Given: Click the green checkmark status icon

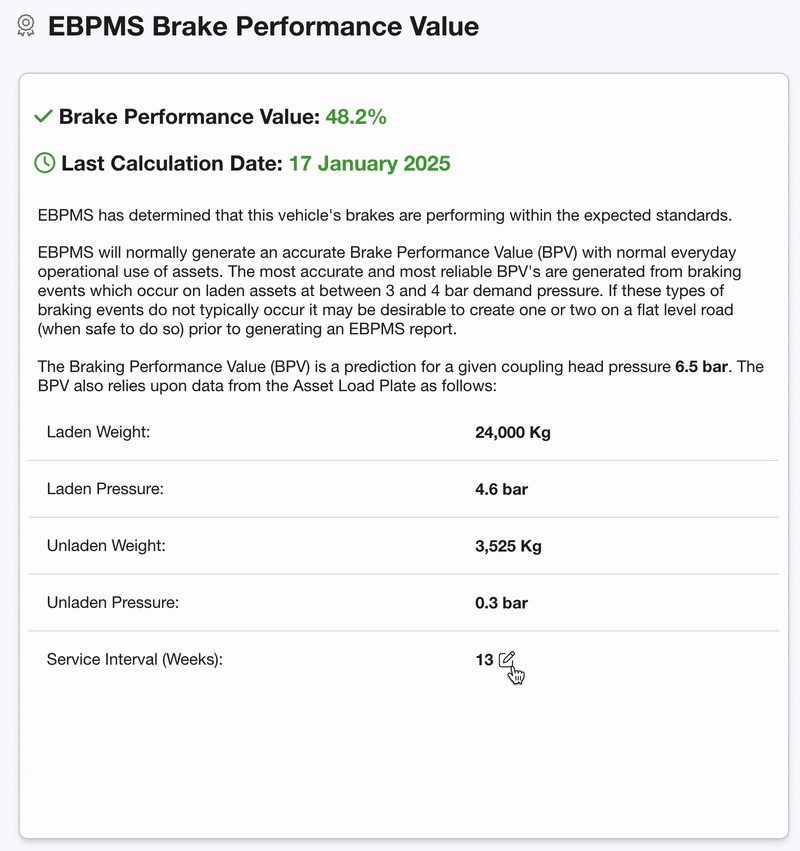Looking at the screenshot, I should click(43, 117).
